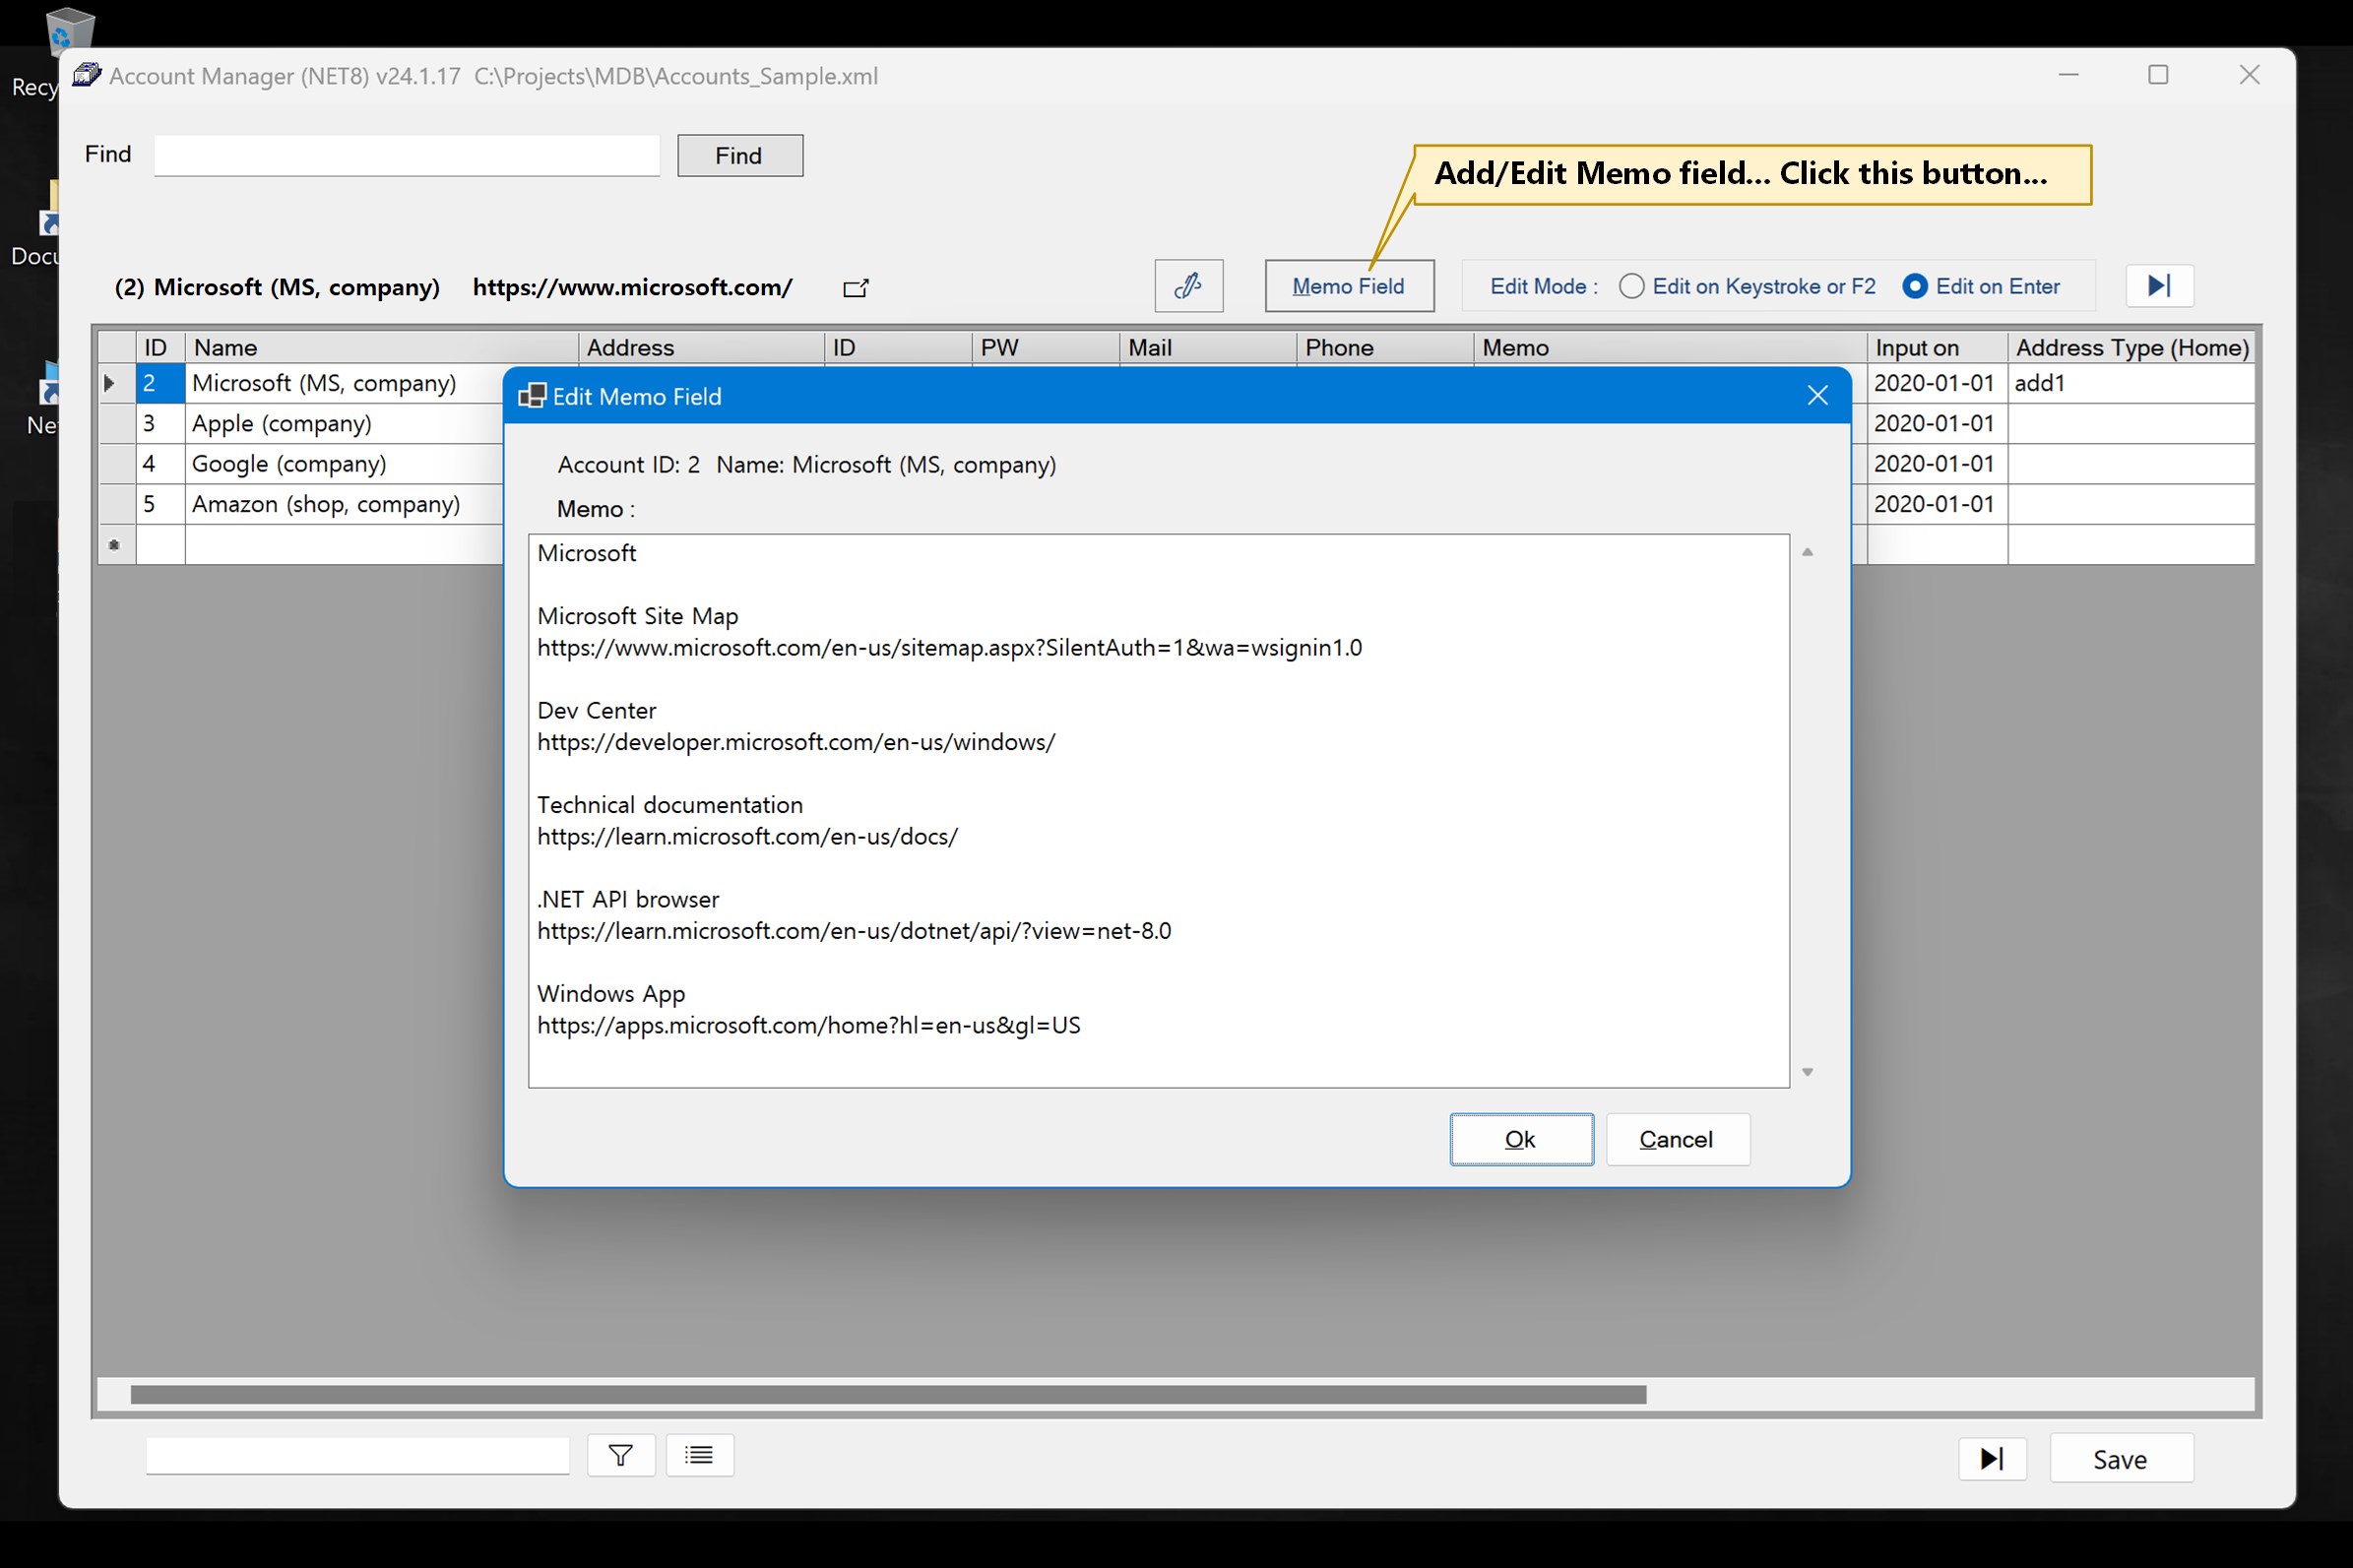Click Cancel in the Edit Memo Field dialog
2353x1568 pixels.
[x=1677, y=1139]
